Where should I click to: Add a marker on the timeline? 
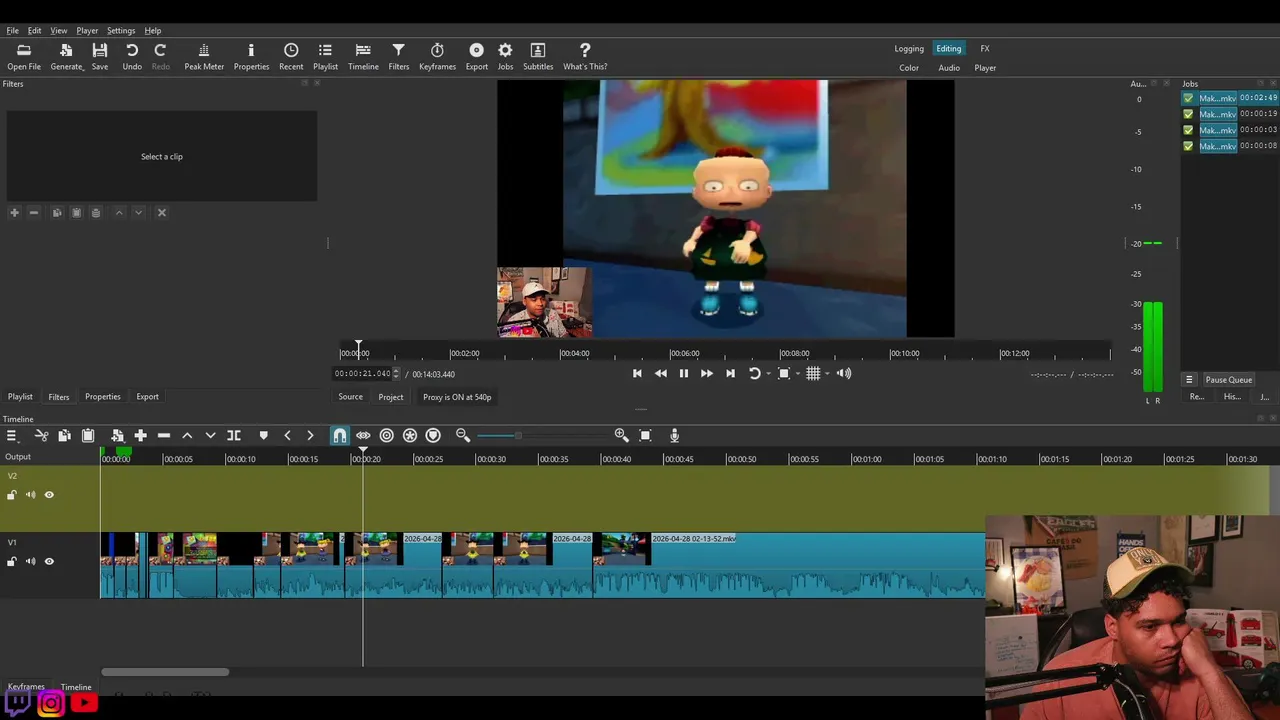pyautogui.click(x=263, y=435)
